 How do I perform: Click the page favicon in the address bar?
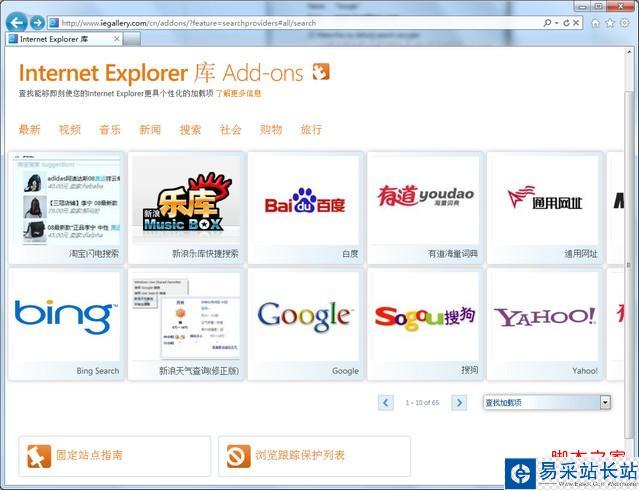pyautogui.click(x=53, y=23)
